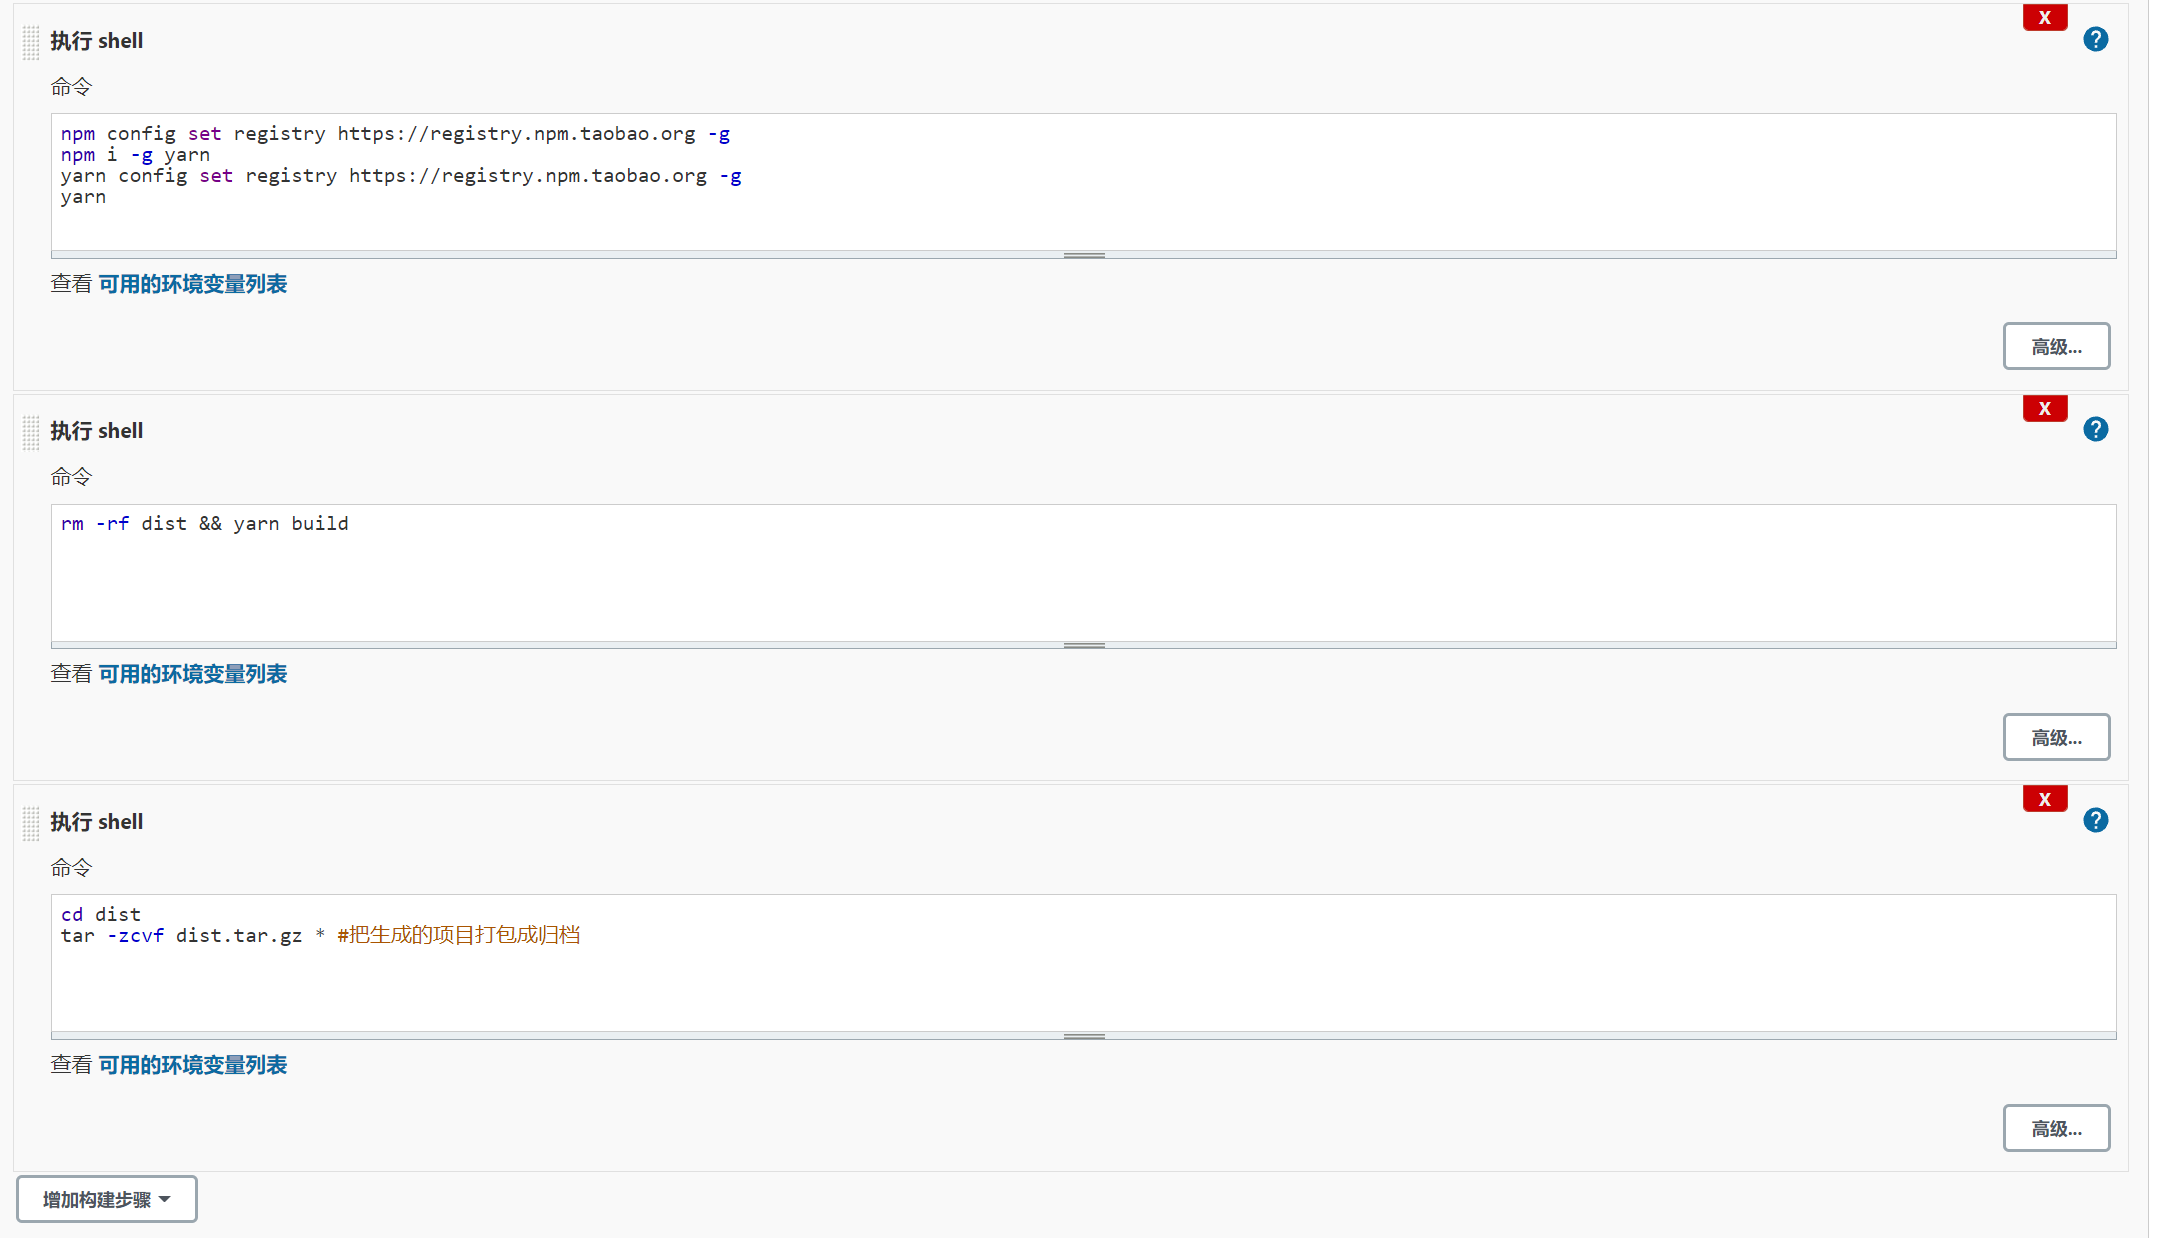Open the 增加构建步骤 dropdown
2157x1238 pixels.
[x=107, y=1199]
